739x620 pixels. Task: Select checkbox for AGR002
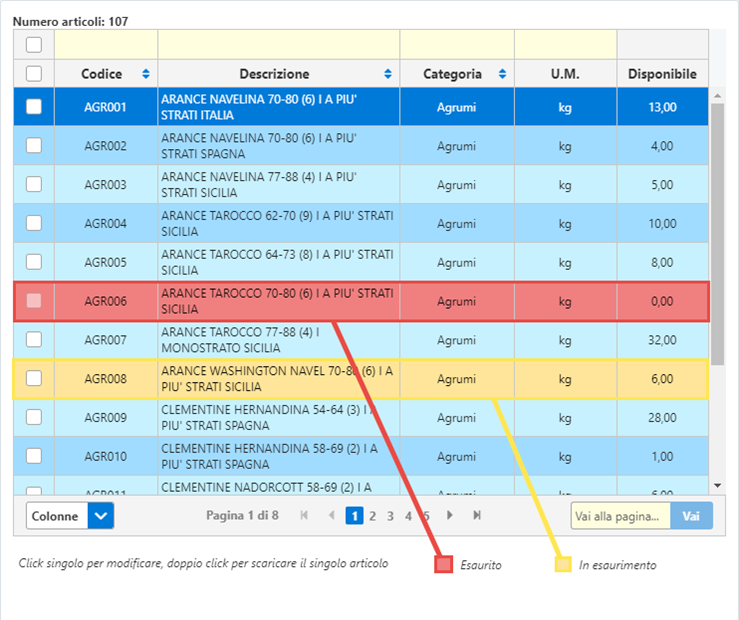click(x=34, y=146)
